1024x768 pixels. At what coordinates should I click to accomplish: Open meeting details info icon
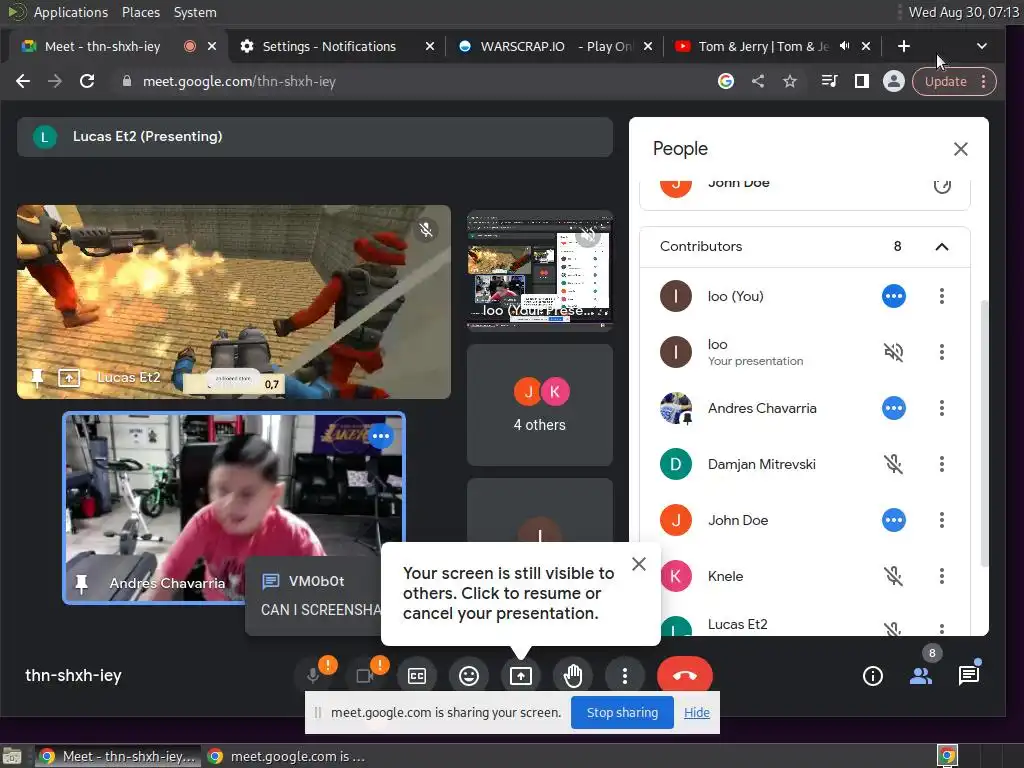click(872, 676)
